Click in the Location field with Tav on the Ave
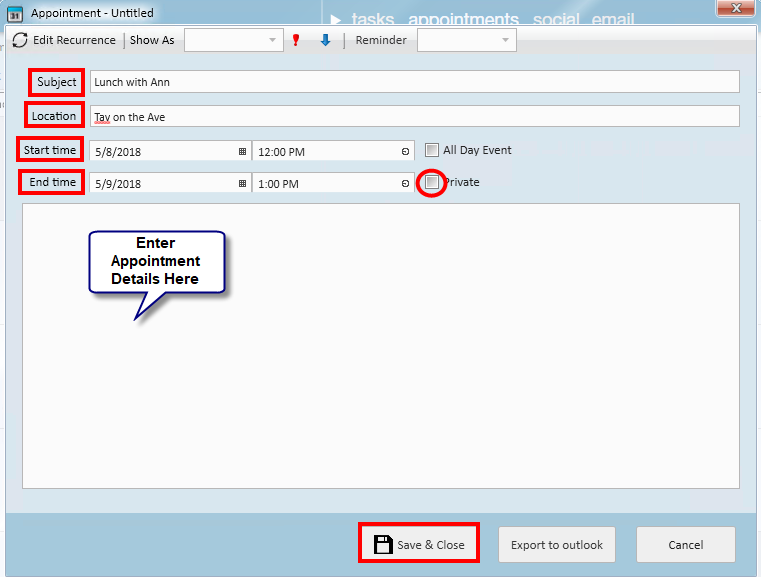This screenshot has width=761, height=577. [x=415, y=116]
